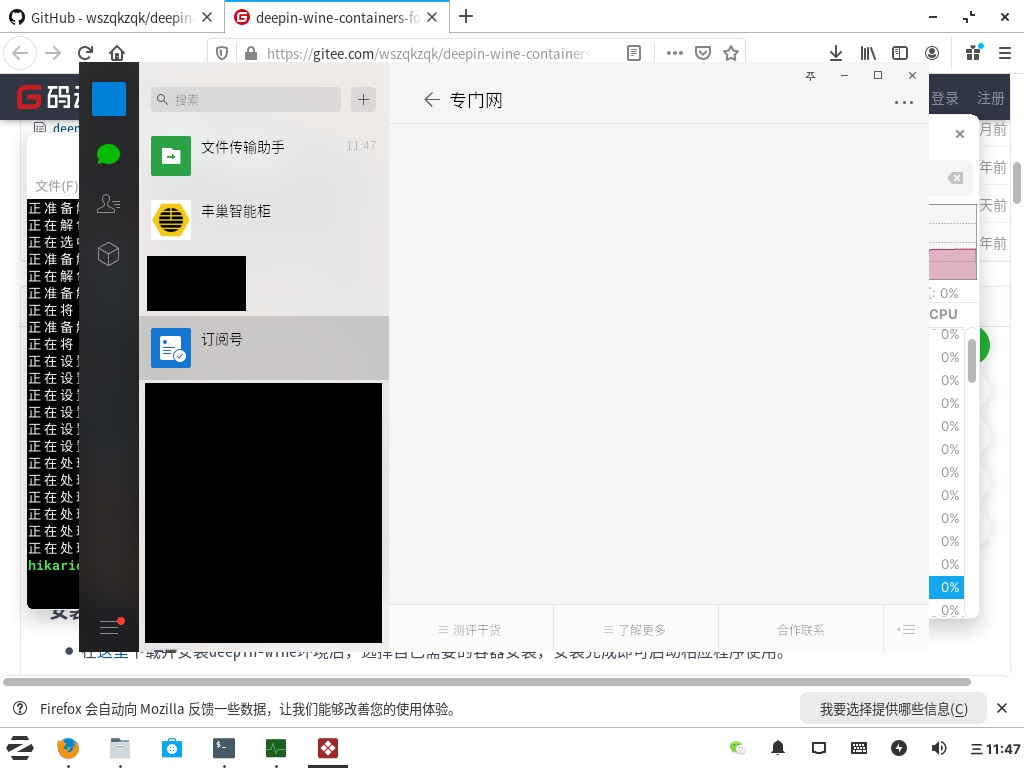Image resolution: width=1024 pixels, height=768 pixels.
Task: Start a new chat with the plus icon
Action: pyautogui.click(x=363, y=99)
